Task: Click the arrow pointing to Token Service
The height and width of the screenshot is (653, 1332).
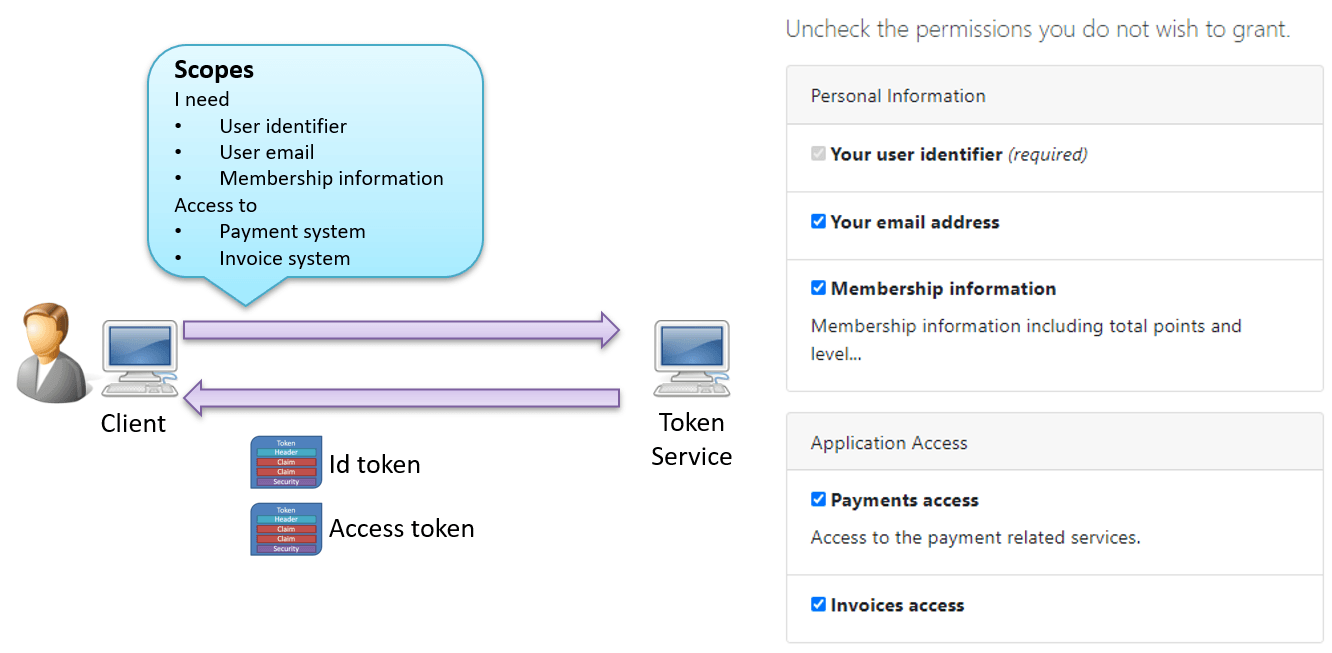Action: [400, 329]
